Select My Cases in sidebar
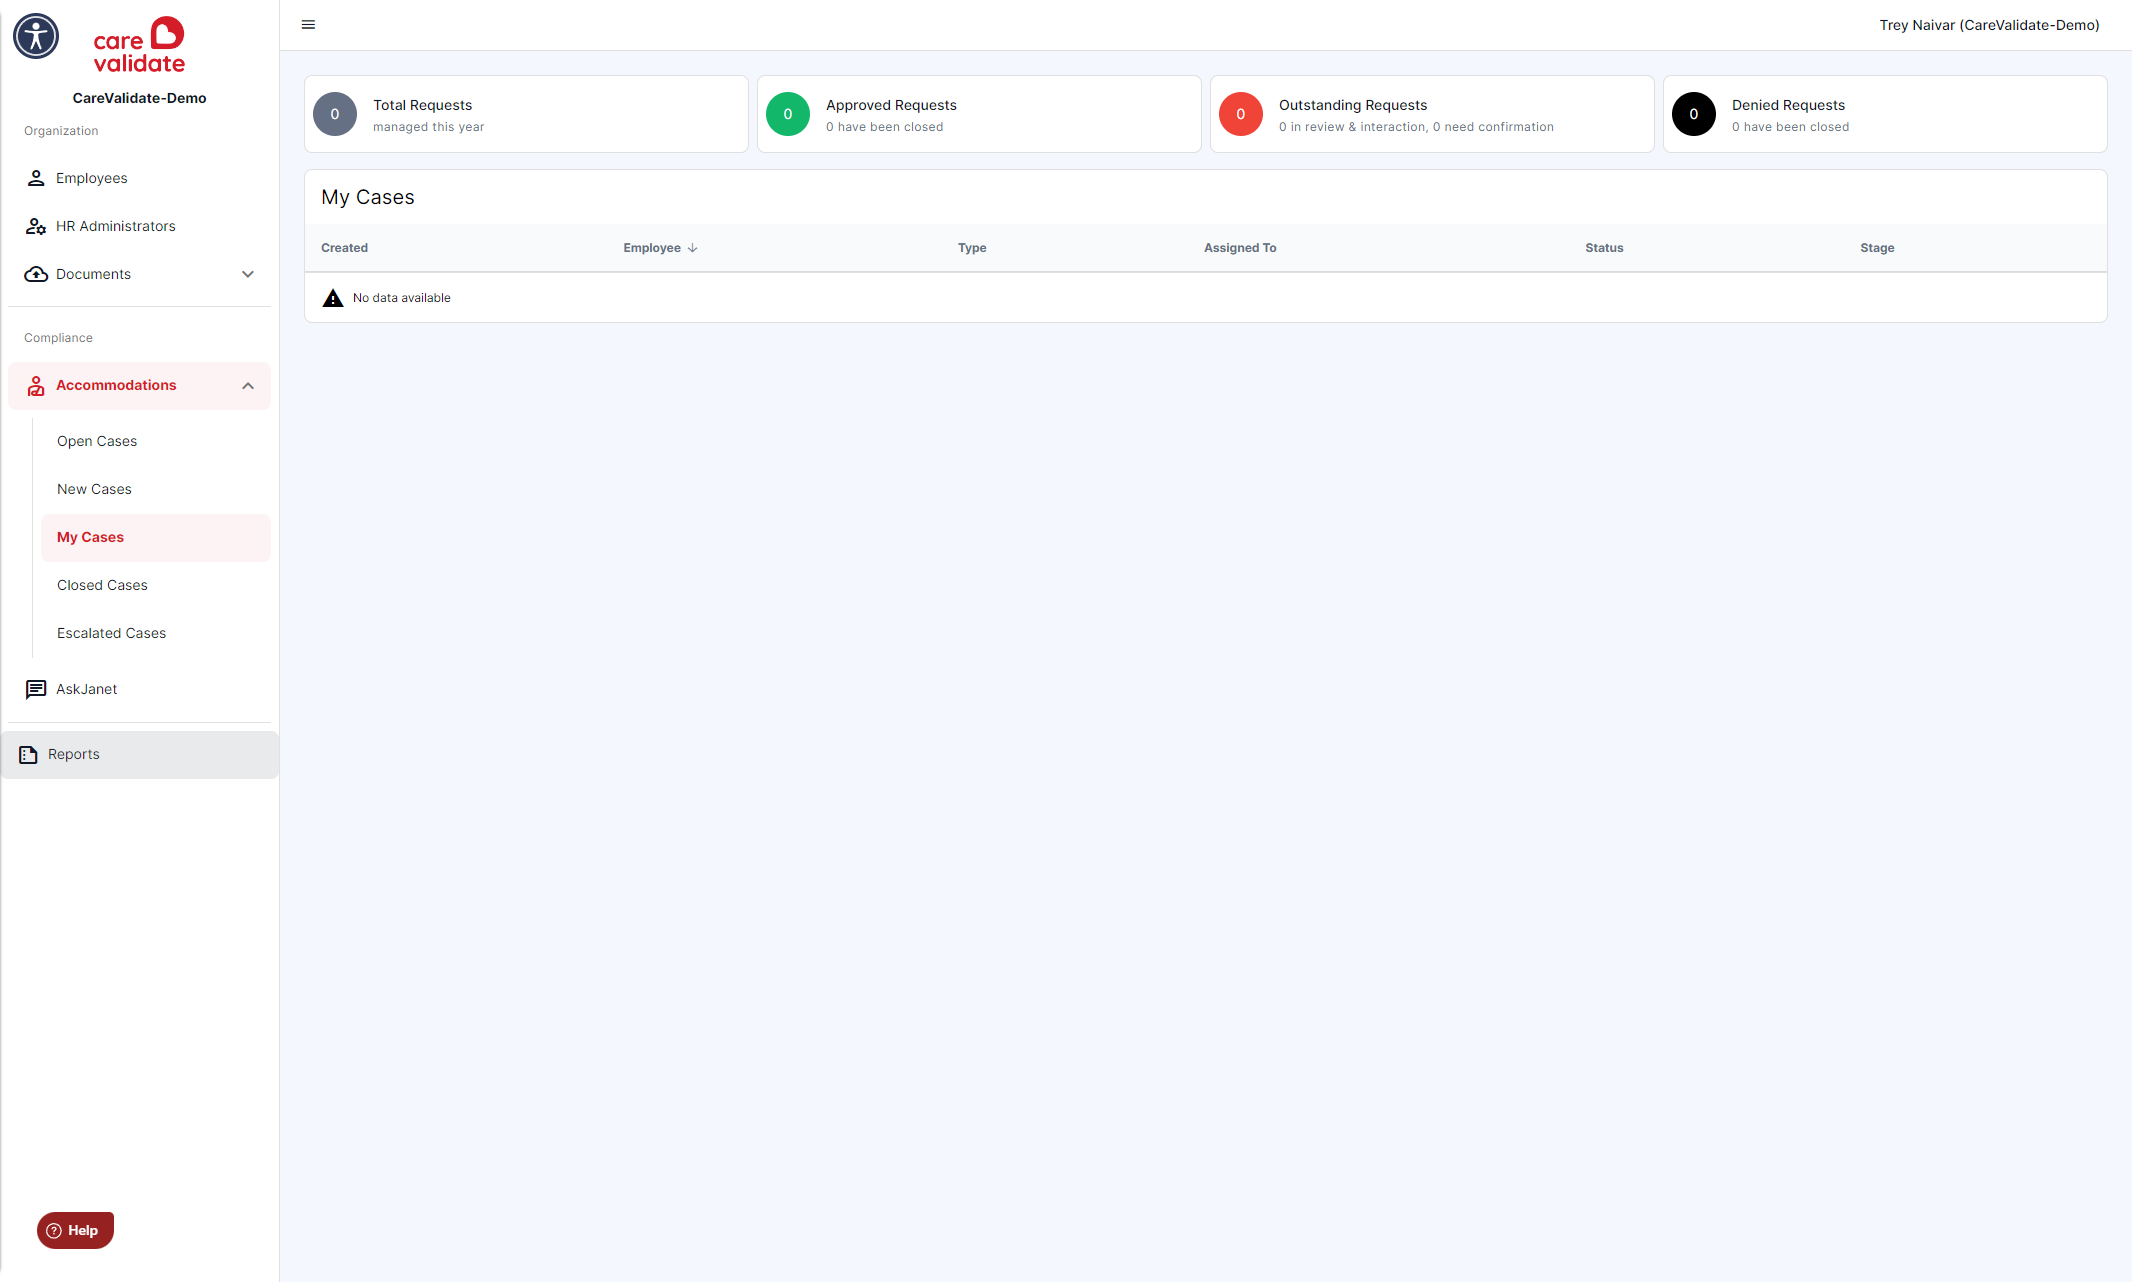This screenshot has height=1282, width=2132. (x=156, y=537)
